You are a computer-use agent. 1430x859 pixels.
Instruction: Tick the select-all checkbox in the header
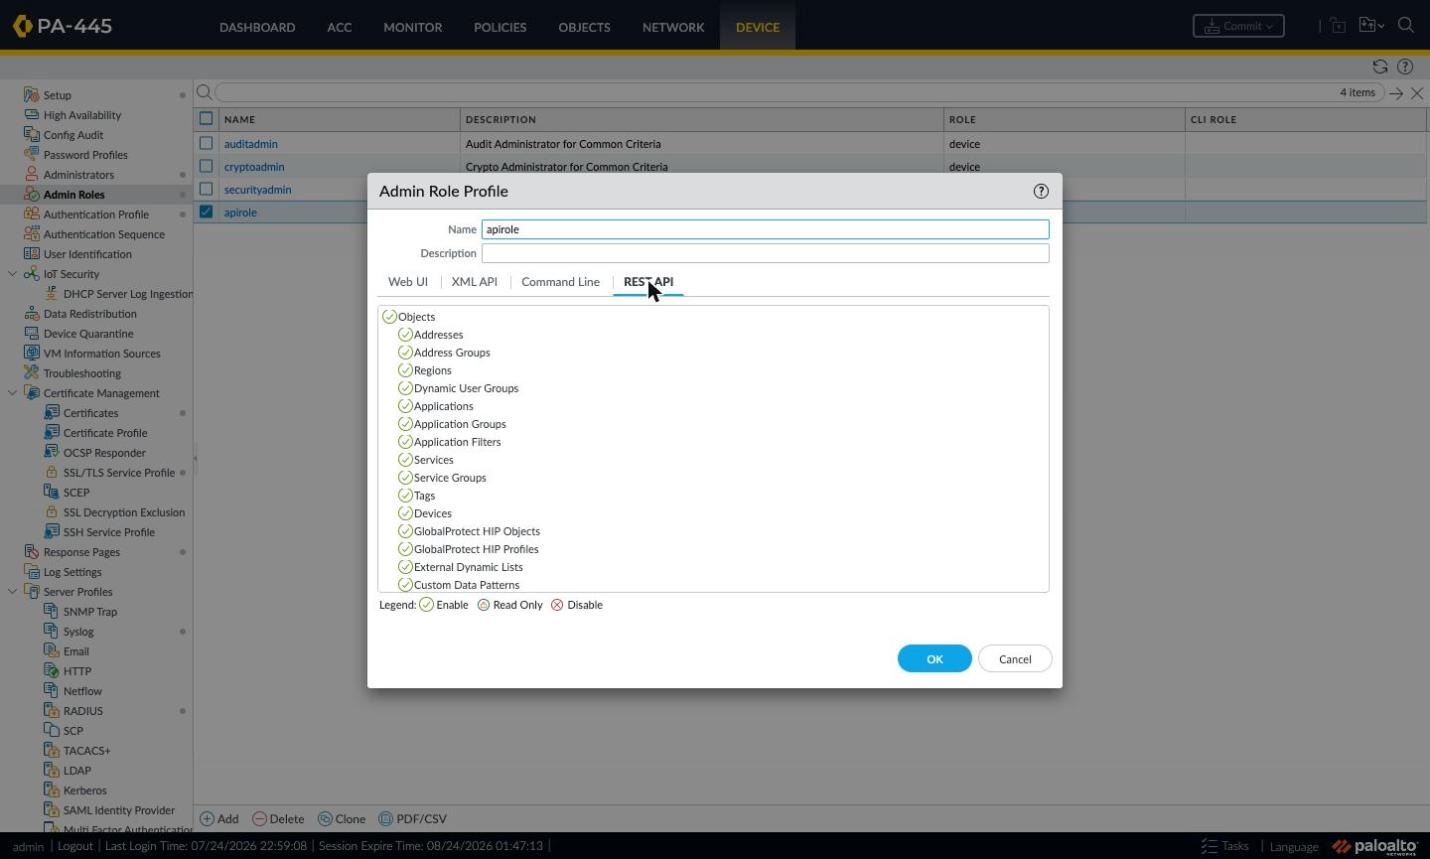[206, 118]
